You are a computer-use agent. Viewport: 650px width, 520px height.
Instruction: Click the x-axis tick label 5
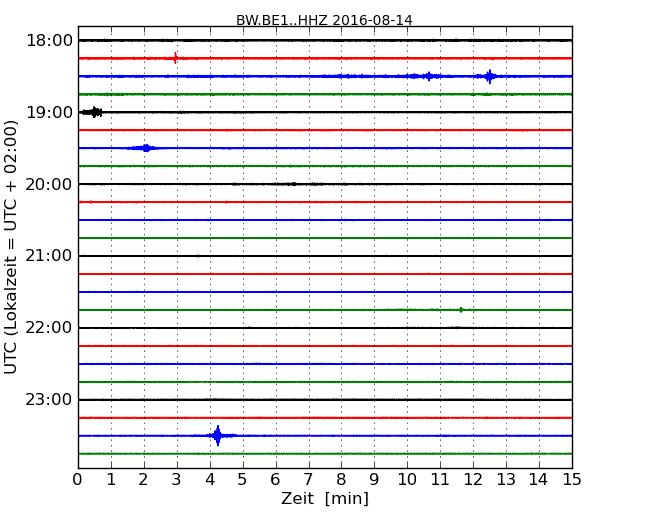coord(242,480)
